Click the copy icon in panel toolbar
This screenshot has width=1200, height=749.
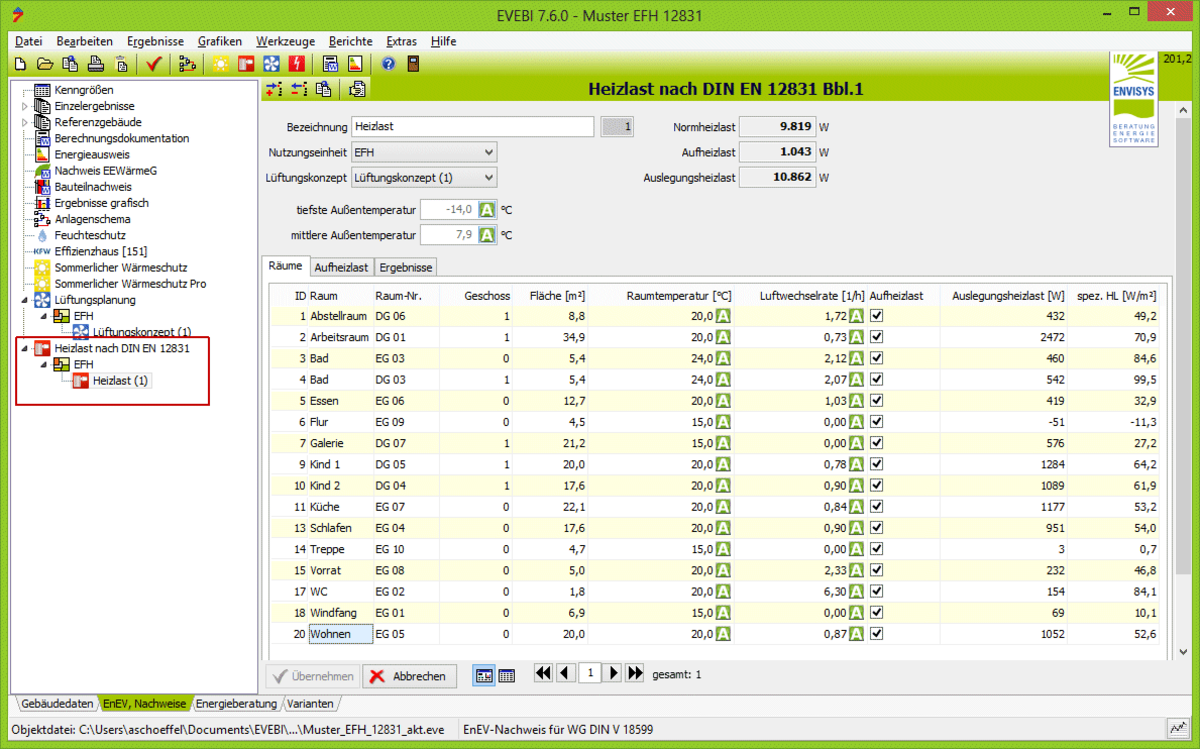323,89
